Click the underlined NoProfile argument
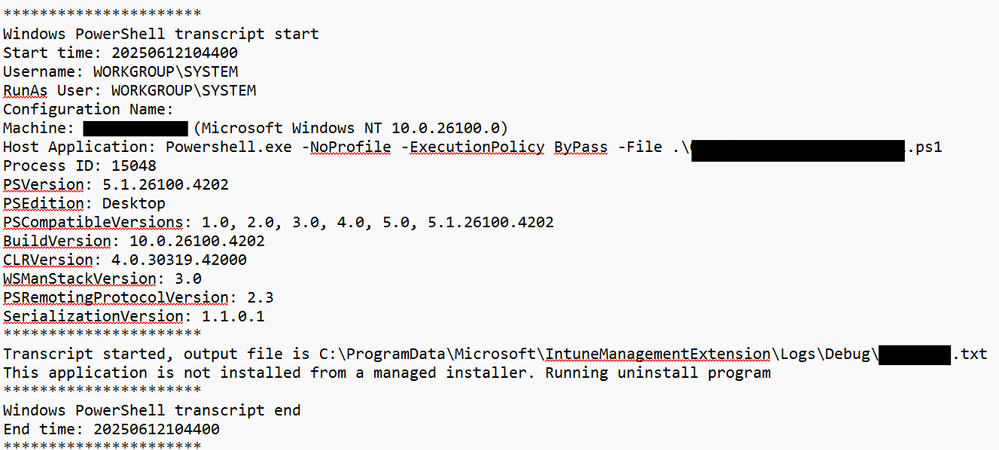This screenshot has height=450, width=999. click(350, 147)
